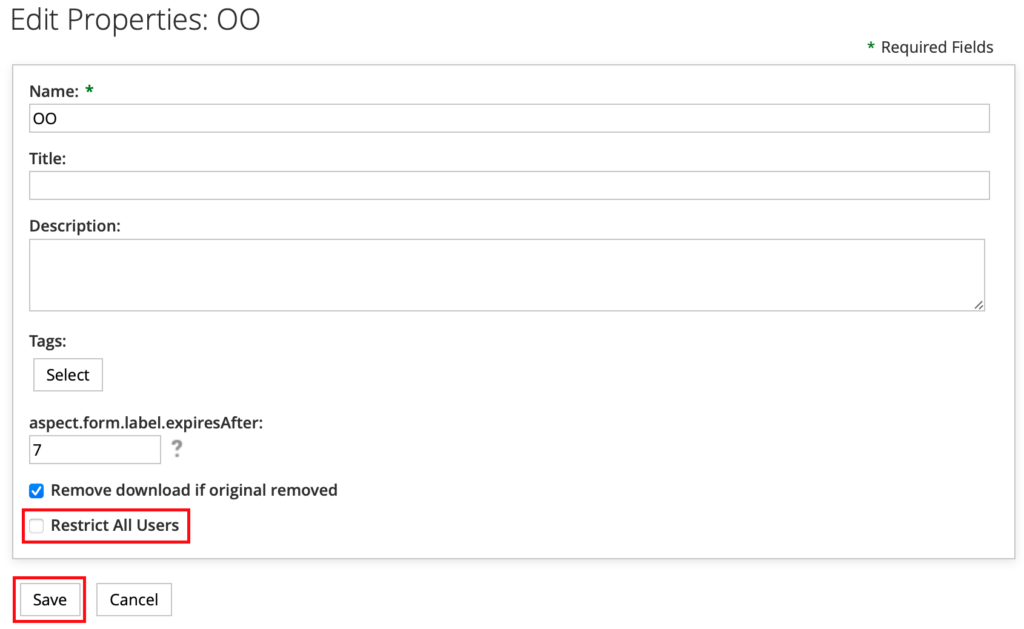Screen dimensions: 1024x629
Task: Click the "Remove download if original removed" label
Action: coord(194,490)
